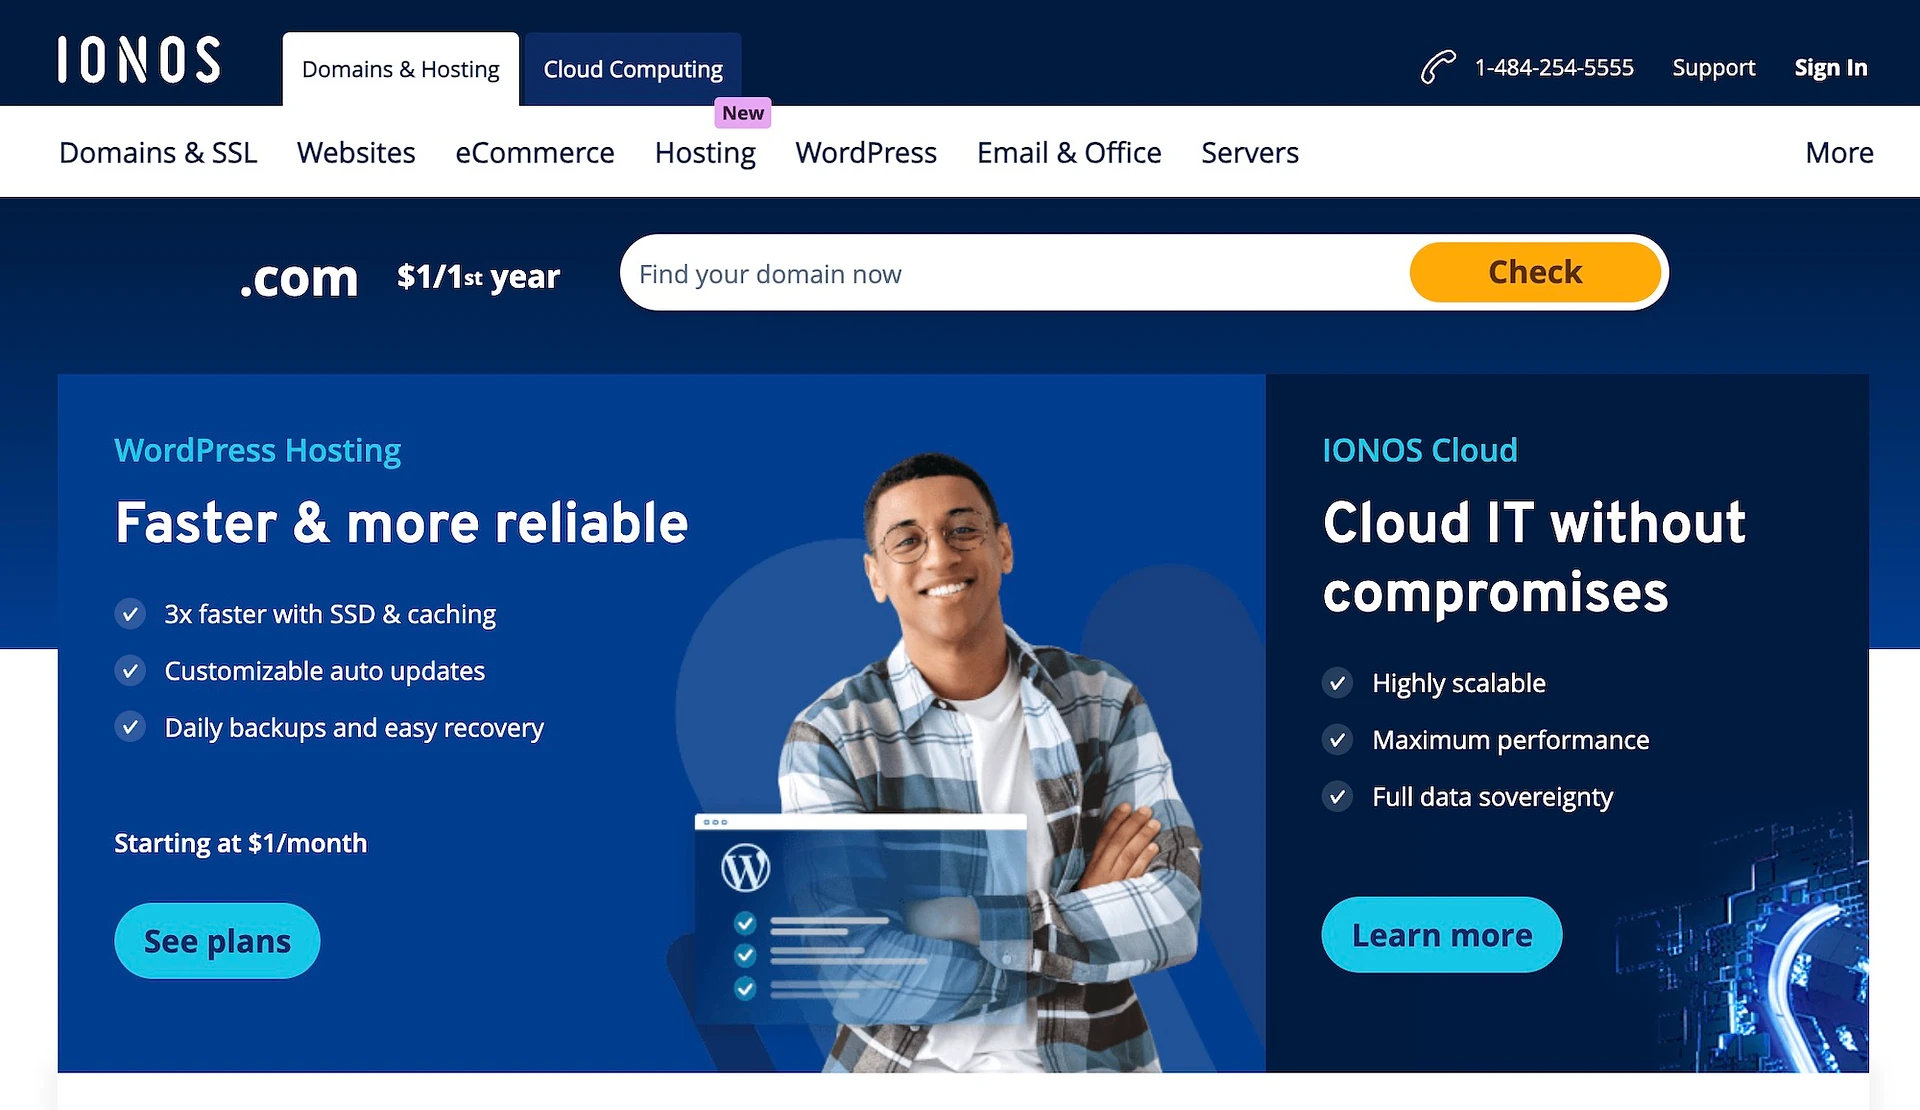Open the Domains & SSL dropdown
Viewport: 1920px width, 1110px height.
pyautogui.click(x=159, y=152)
